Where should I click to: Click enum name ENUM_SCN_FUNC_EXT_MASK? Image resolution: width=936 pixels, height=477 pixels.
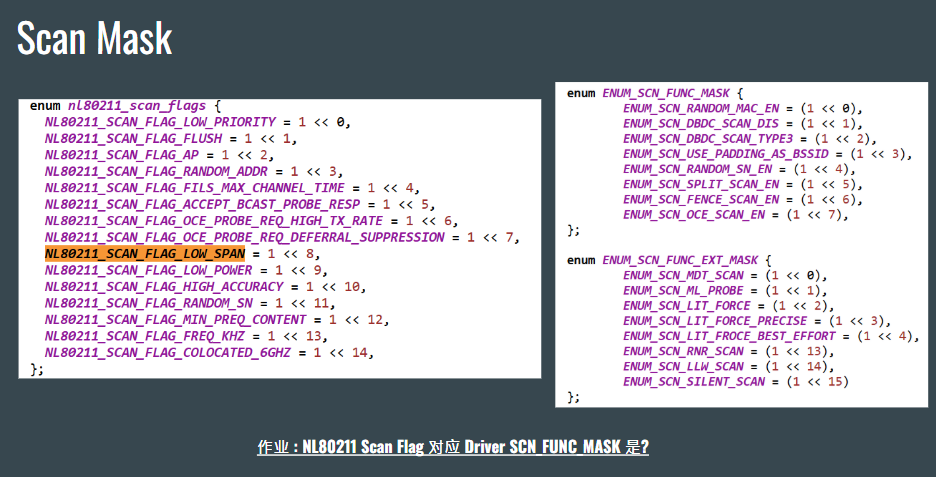coord(680,260)
